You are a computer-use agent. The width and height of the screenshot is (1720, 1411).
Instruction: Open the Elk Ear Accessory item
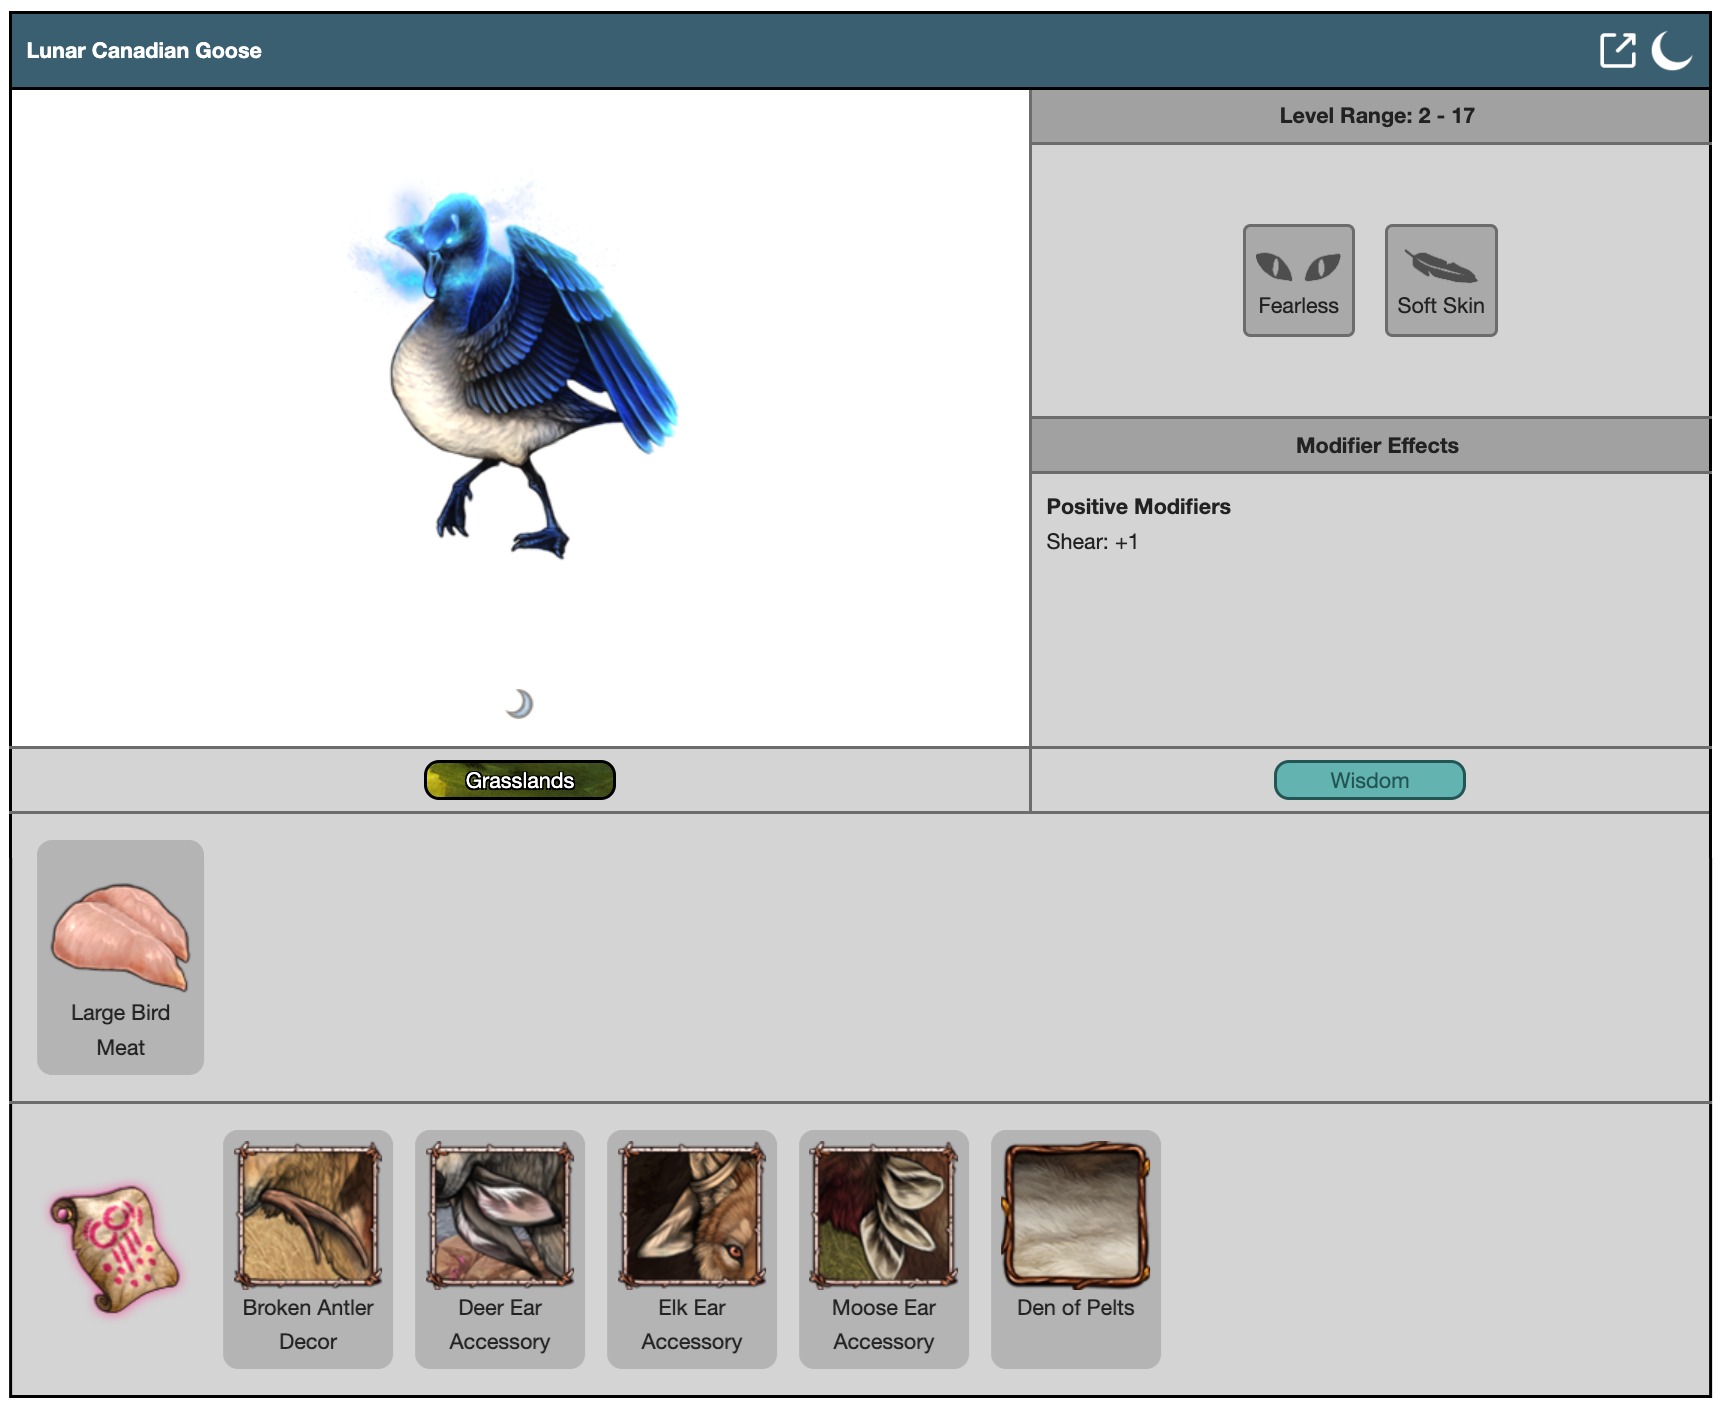[x=692, y=1248]
